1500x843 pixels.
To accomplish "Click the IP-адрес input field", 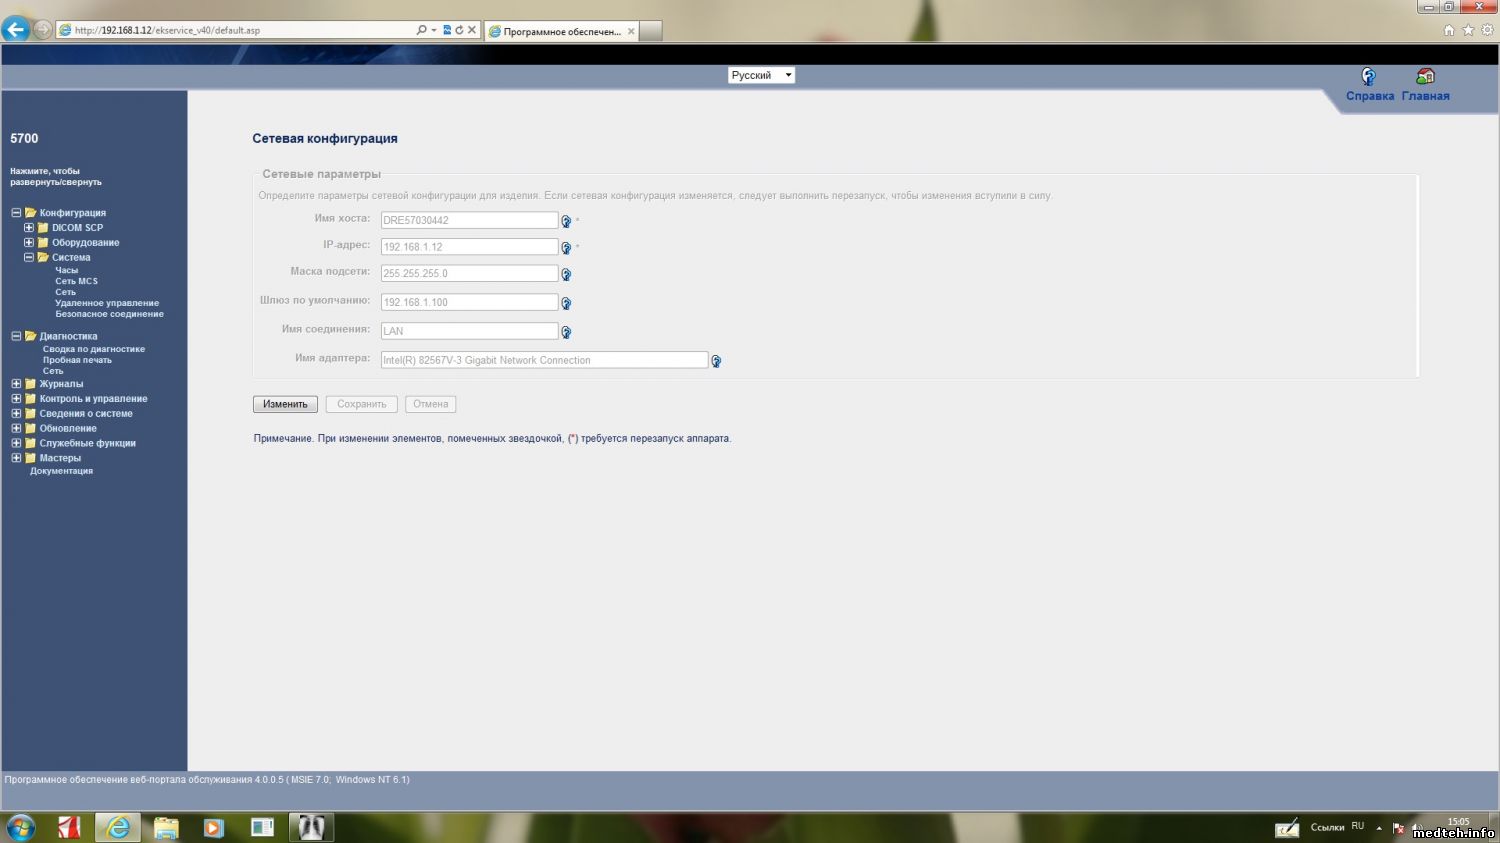I will coord(469,247).
